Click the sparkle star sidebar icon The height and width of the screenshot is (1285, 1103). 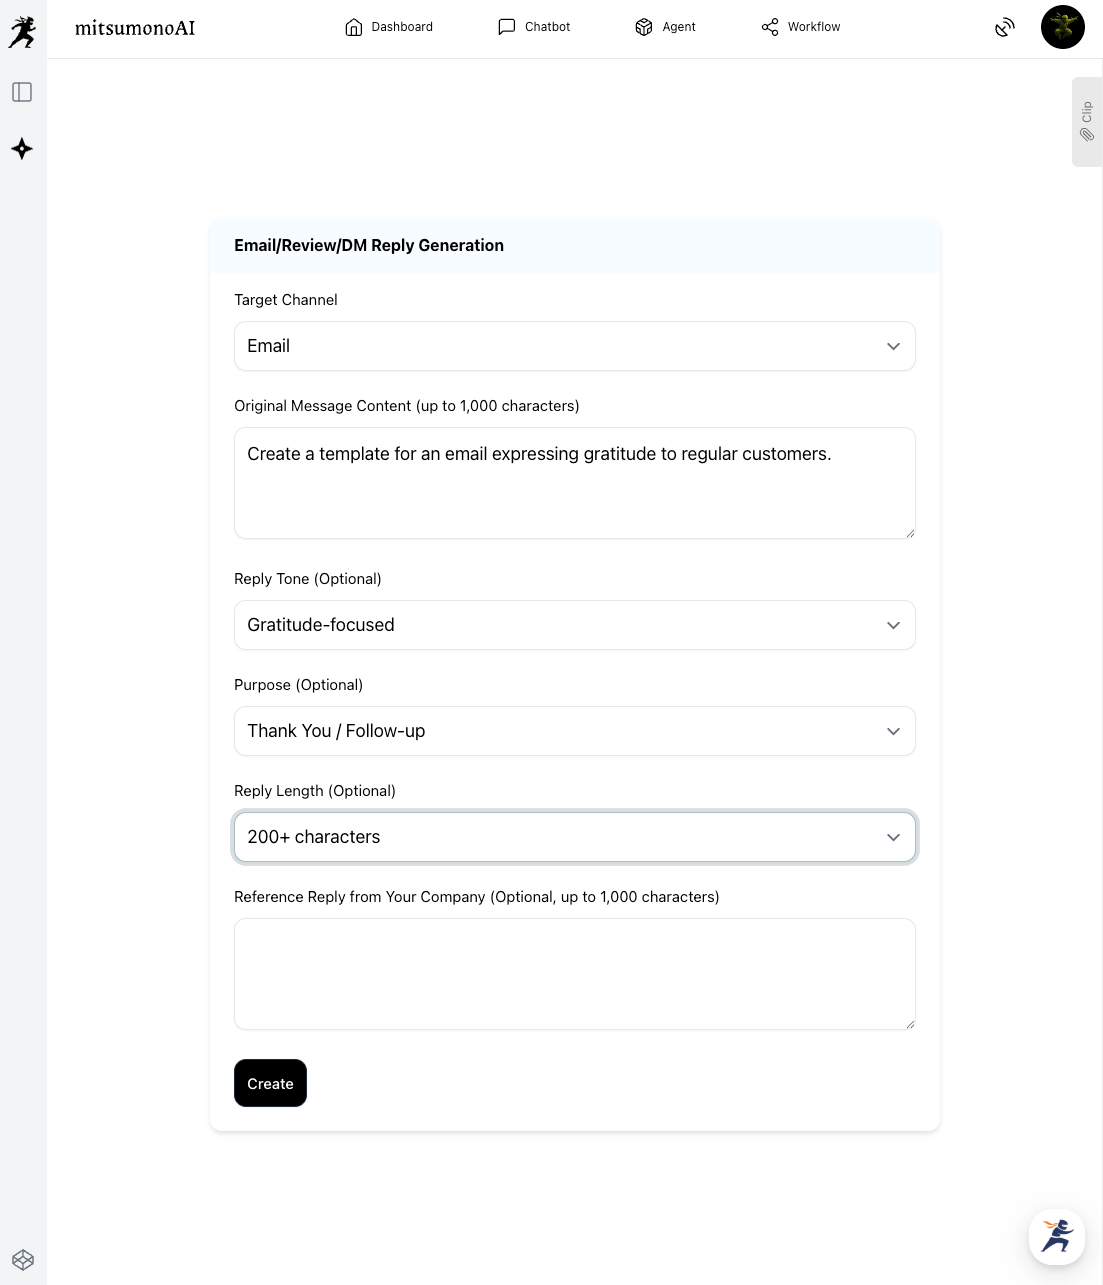click(22, 149)
